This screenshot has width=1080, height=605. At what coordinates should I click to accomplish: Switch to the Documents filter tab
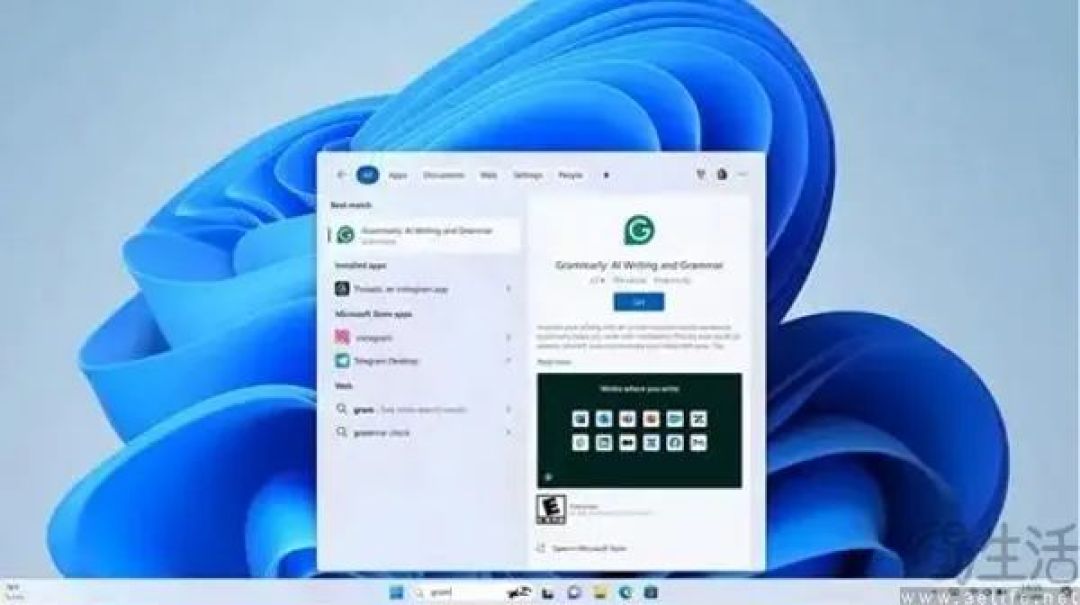tap(444, 176)
